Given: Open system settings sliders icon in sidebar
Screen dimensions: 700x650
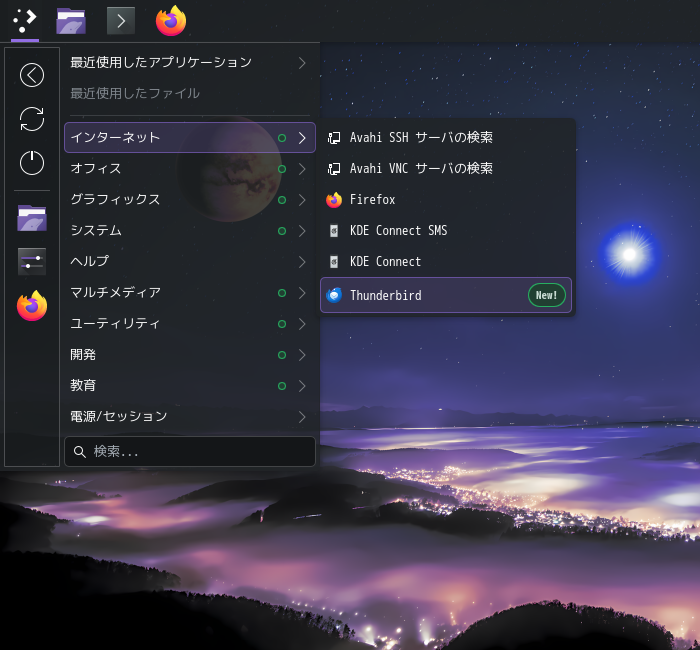Looking at the screenshot, I should 32,262.
